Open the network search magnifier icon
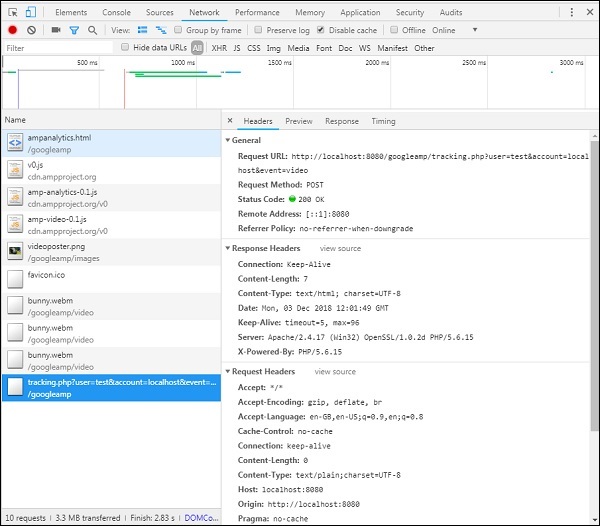The width and height of the screenshot is (600, 526). [92, 30]
